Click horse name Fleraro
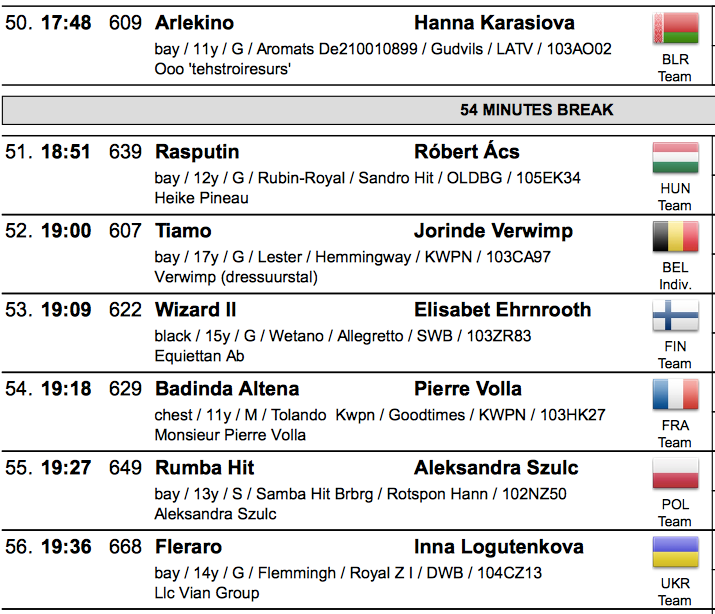This screenshot has width=715, height=614. (188, 547)
